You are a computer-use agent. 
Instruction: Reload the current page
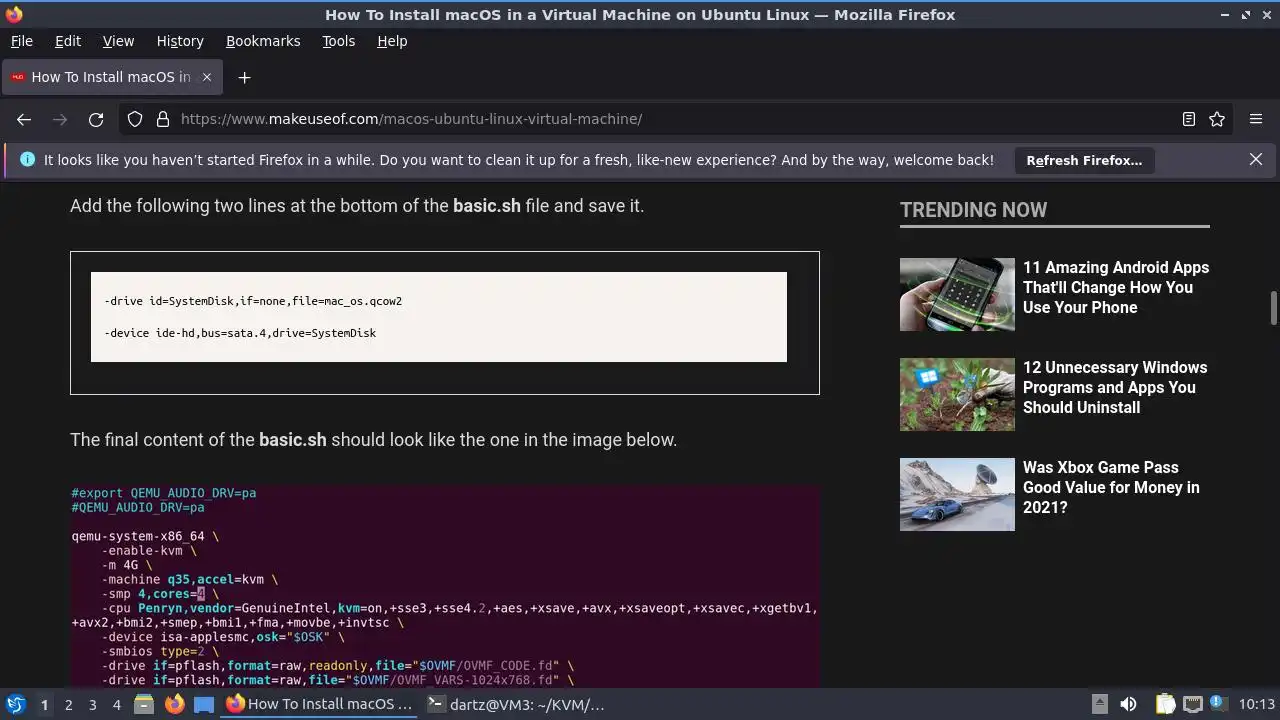click(96, 119)
